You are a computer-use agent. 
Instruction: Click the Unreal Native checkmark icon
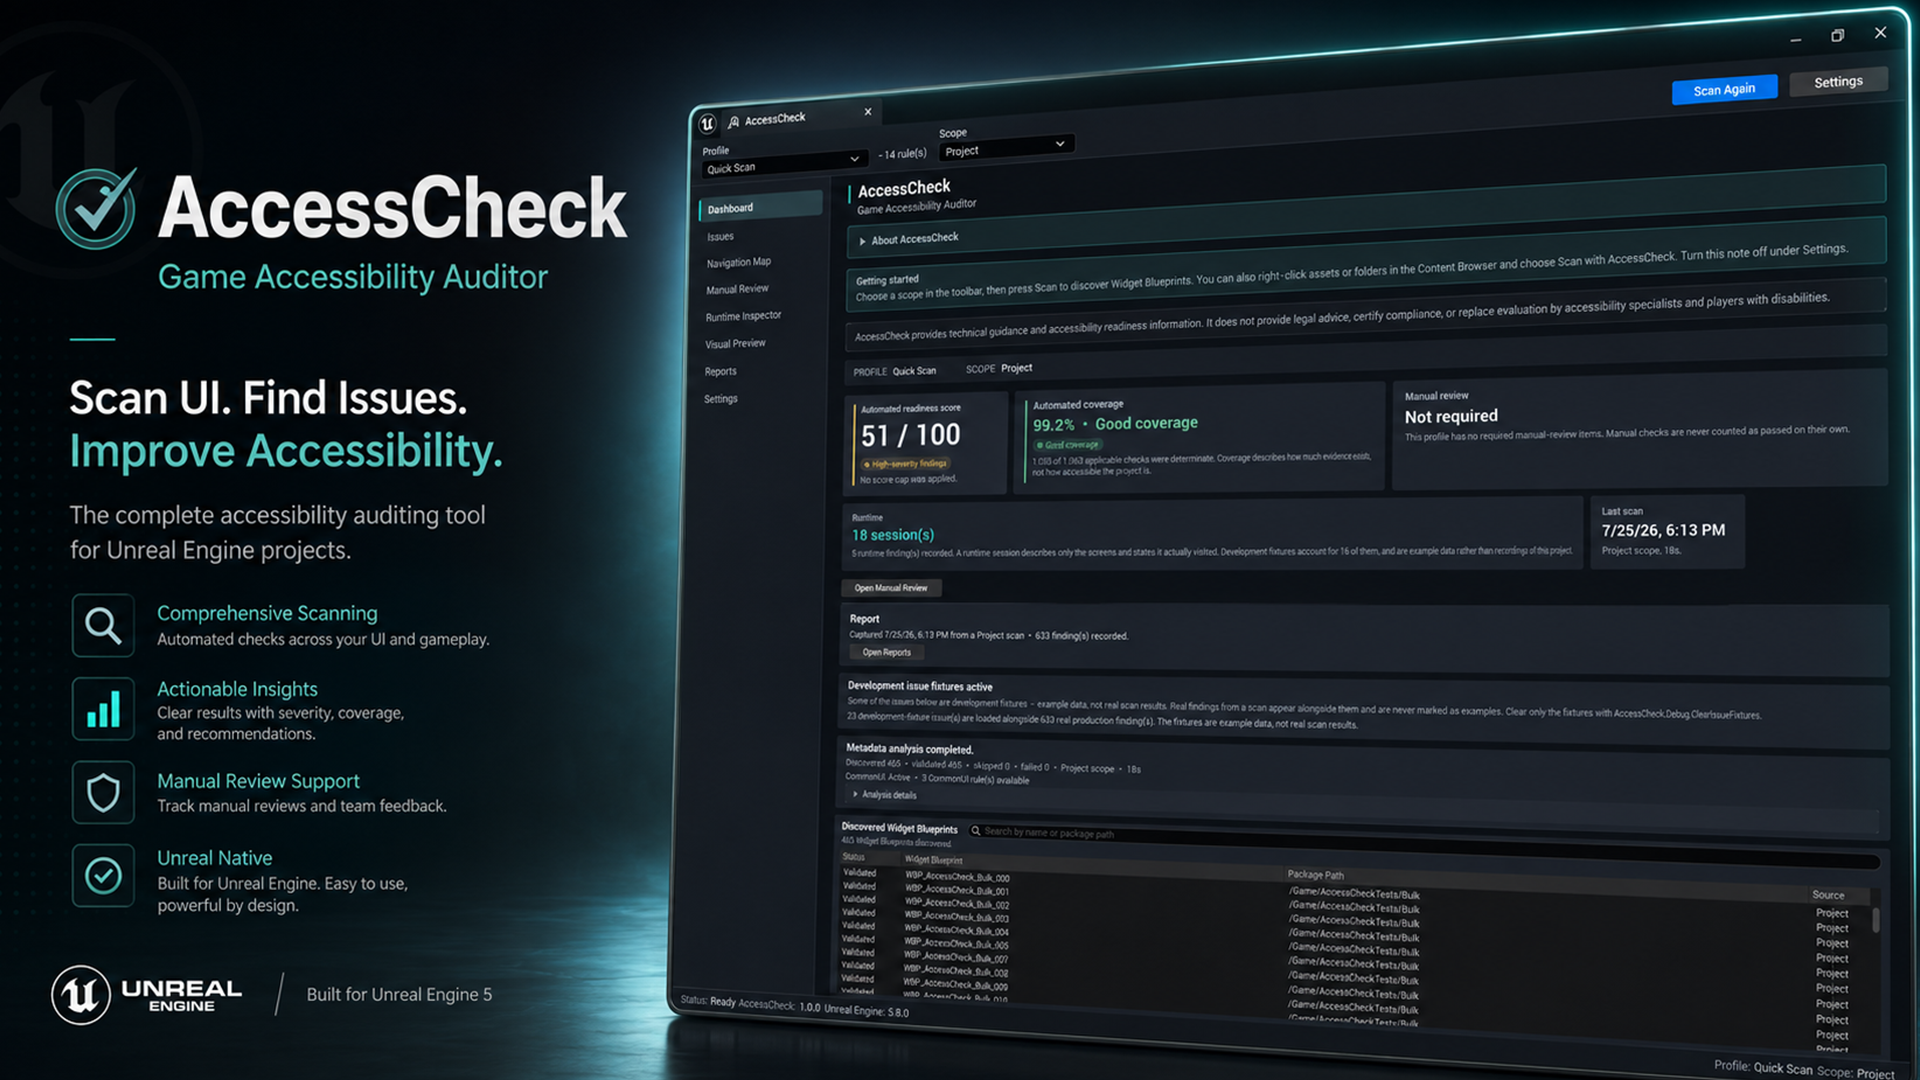103,875
